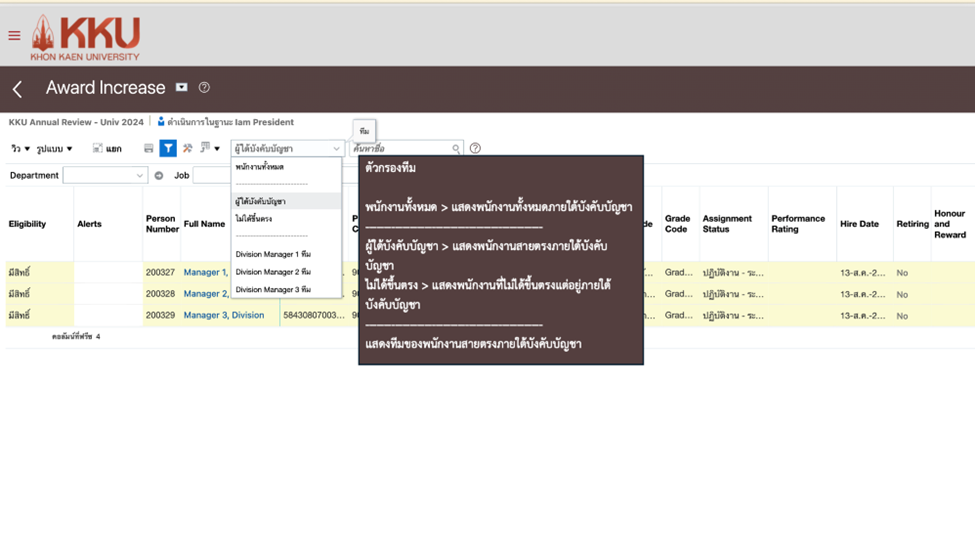Click the ค้นหาชื่อ name search field

tap(400, 149)
